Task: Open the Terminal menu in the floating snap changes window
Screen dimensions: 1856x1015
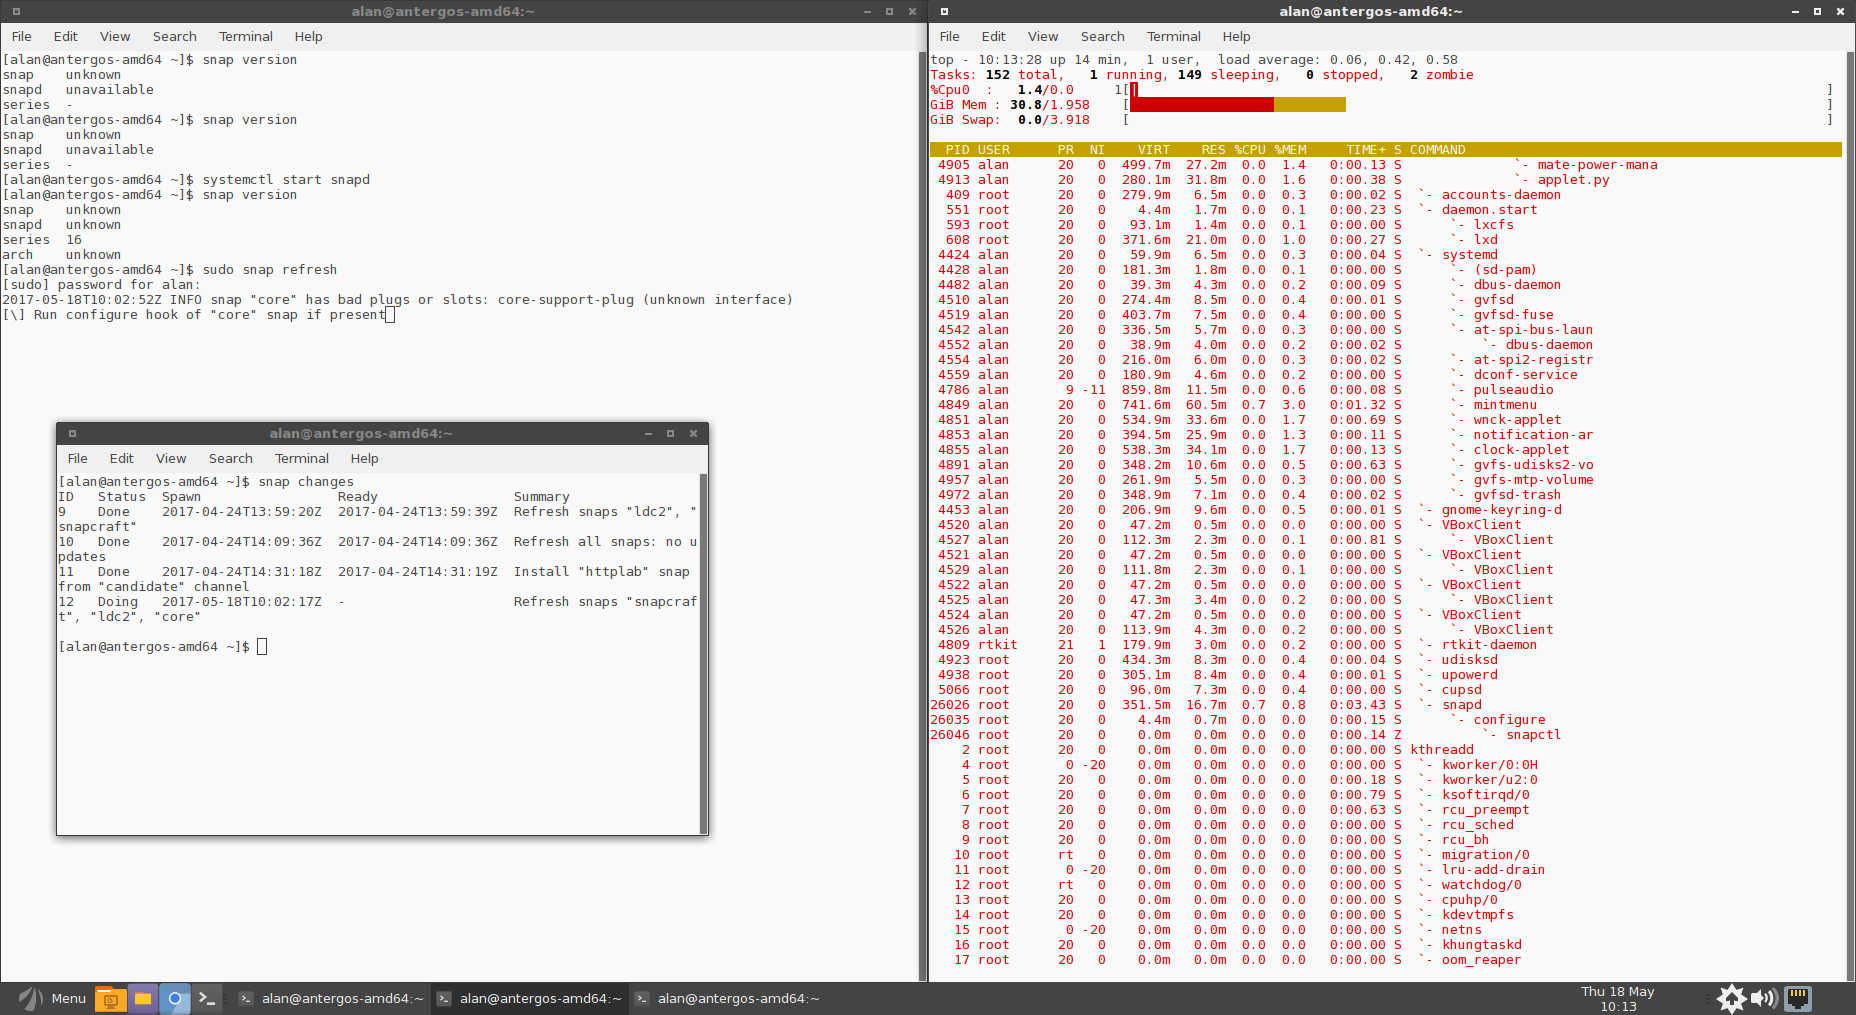Action: click(301, 458)
